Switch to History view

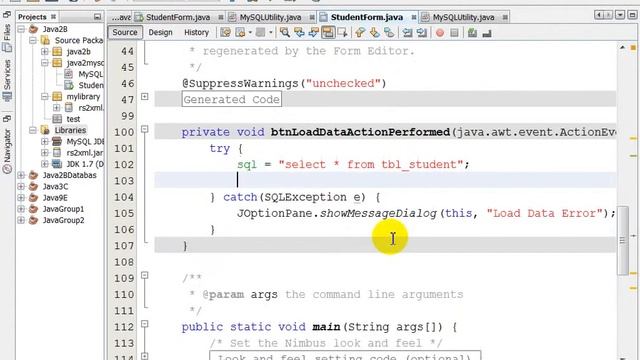coord(196,32)
